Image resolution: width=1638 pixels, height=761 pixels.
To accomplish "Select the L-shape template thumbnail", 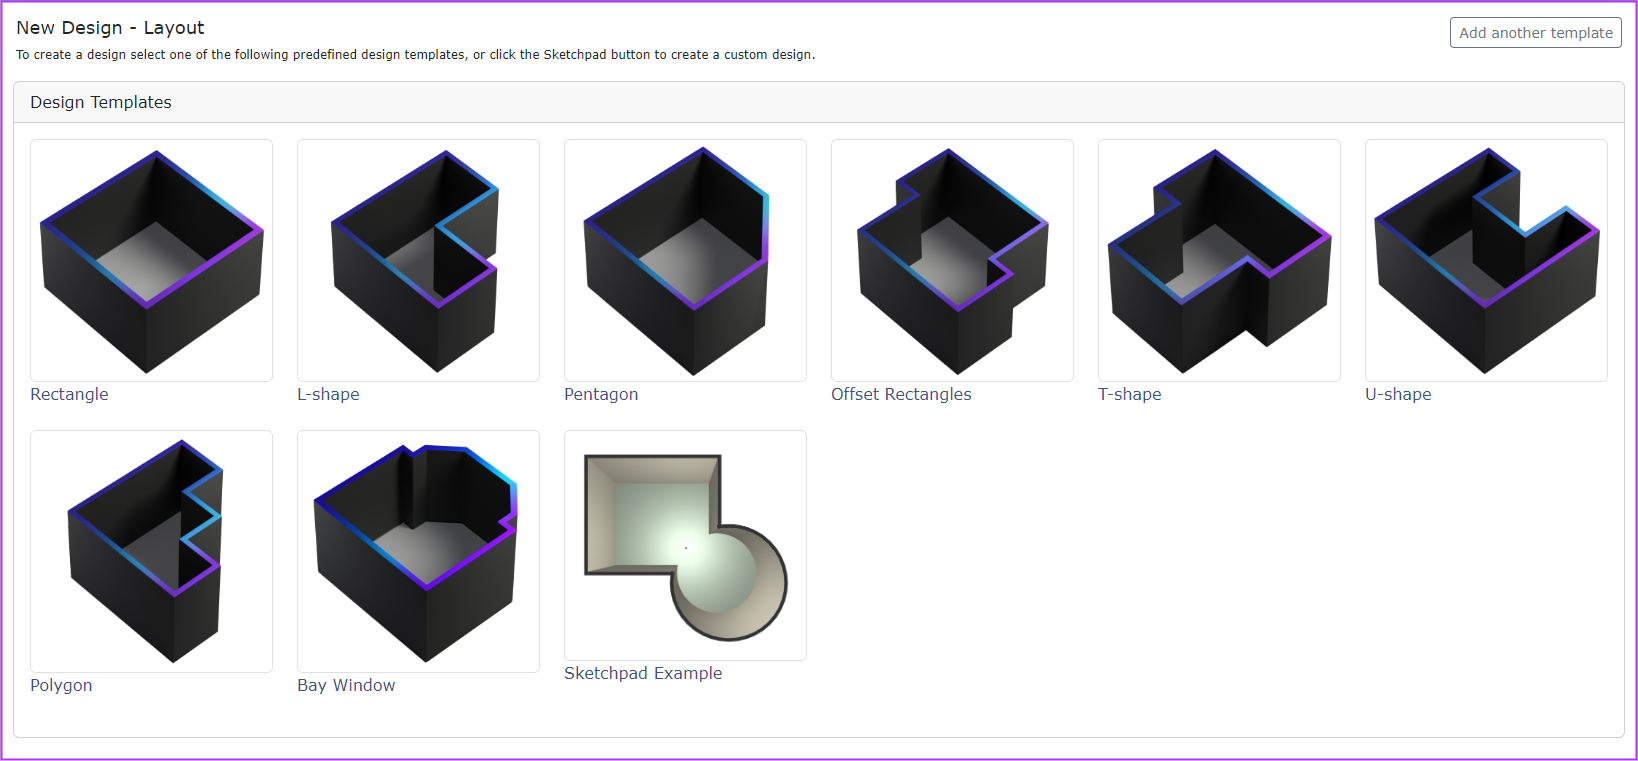I will 418,260.
